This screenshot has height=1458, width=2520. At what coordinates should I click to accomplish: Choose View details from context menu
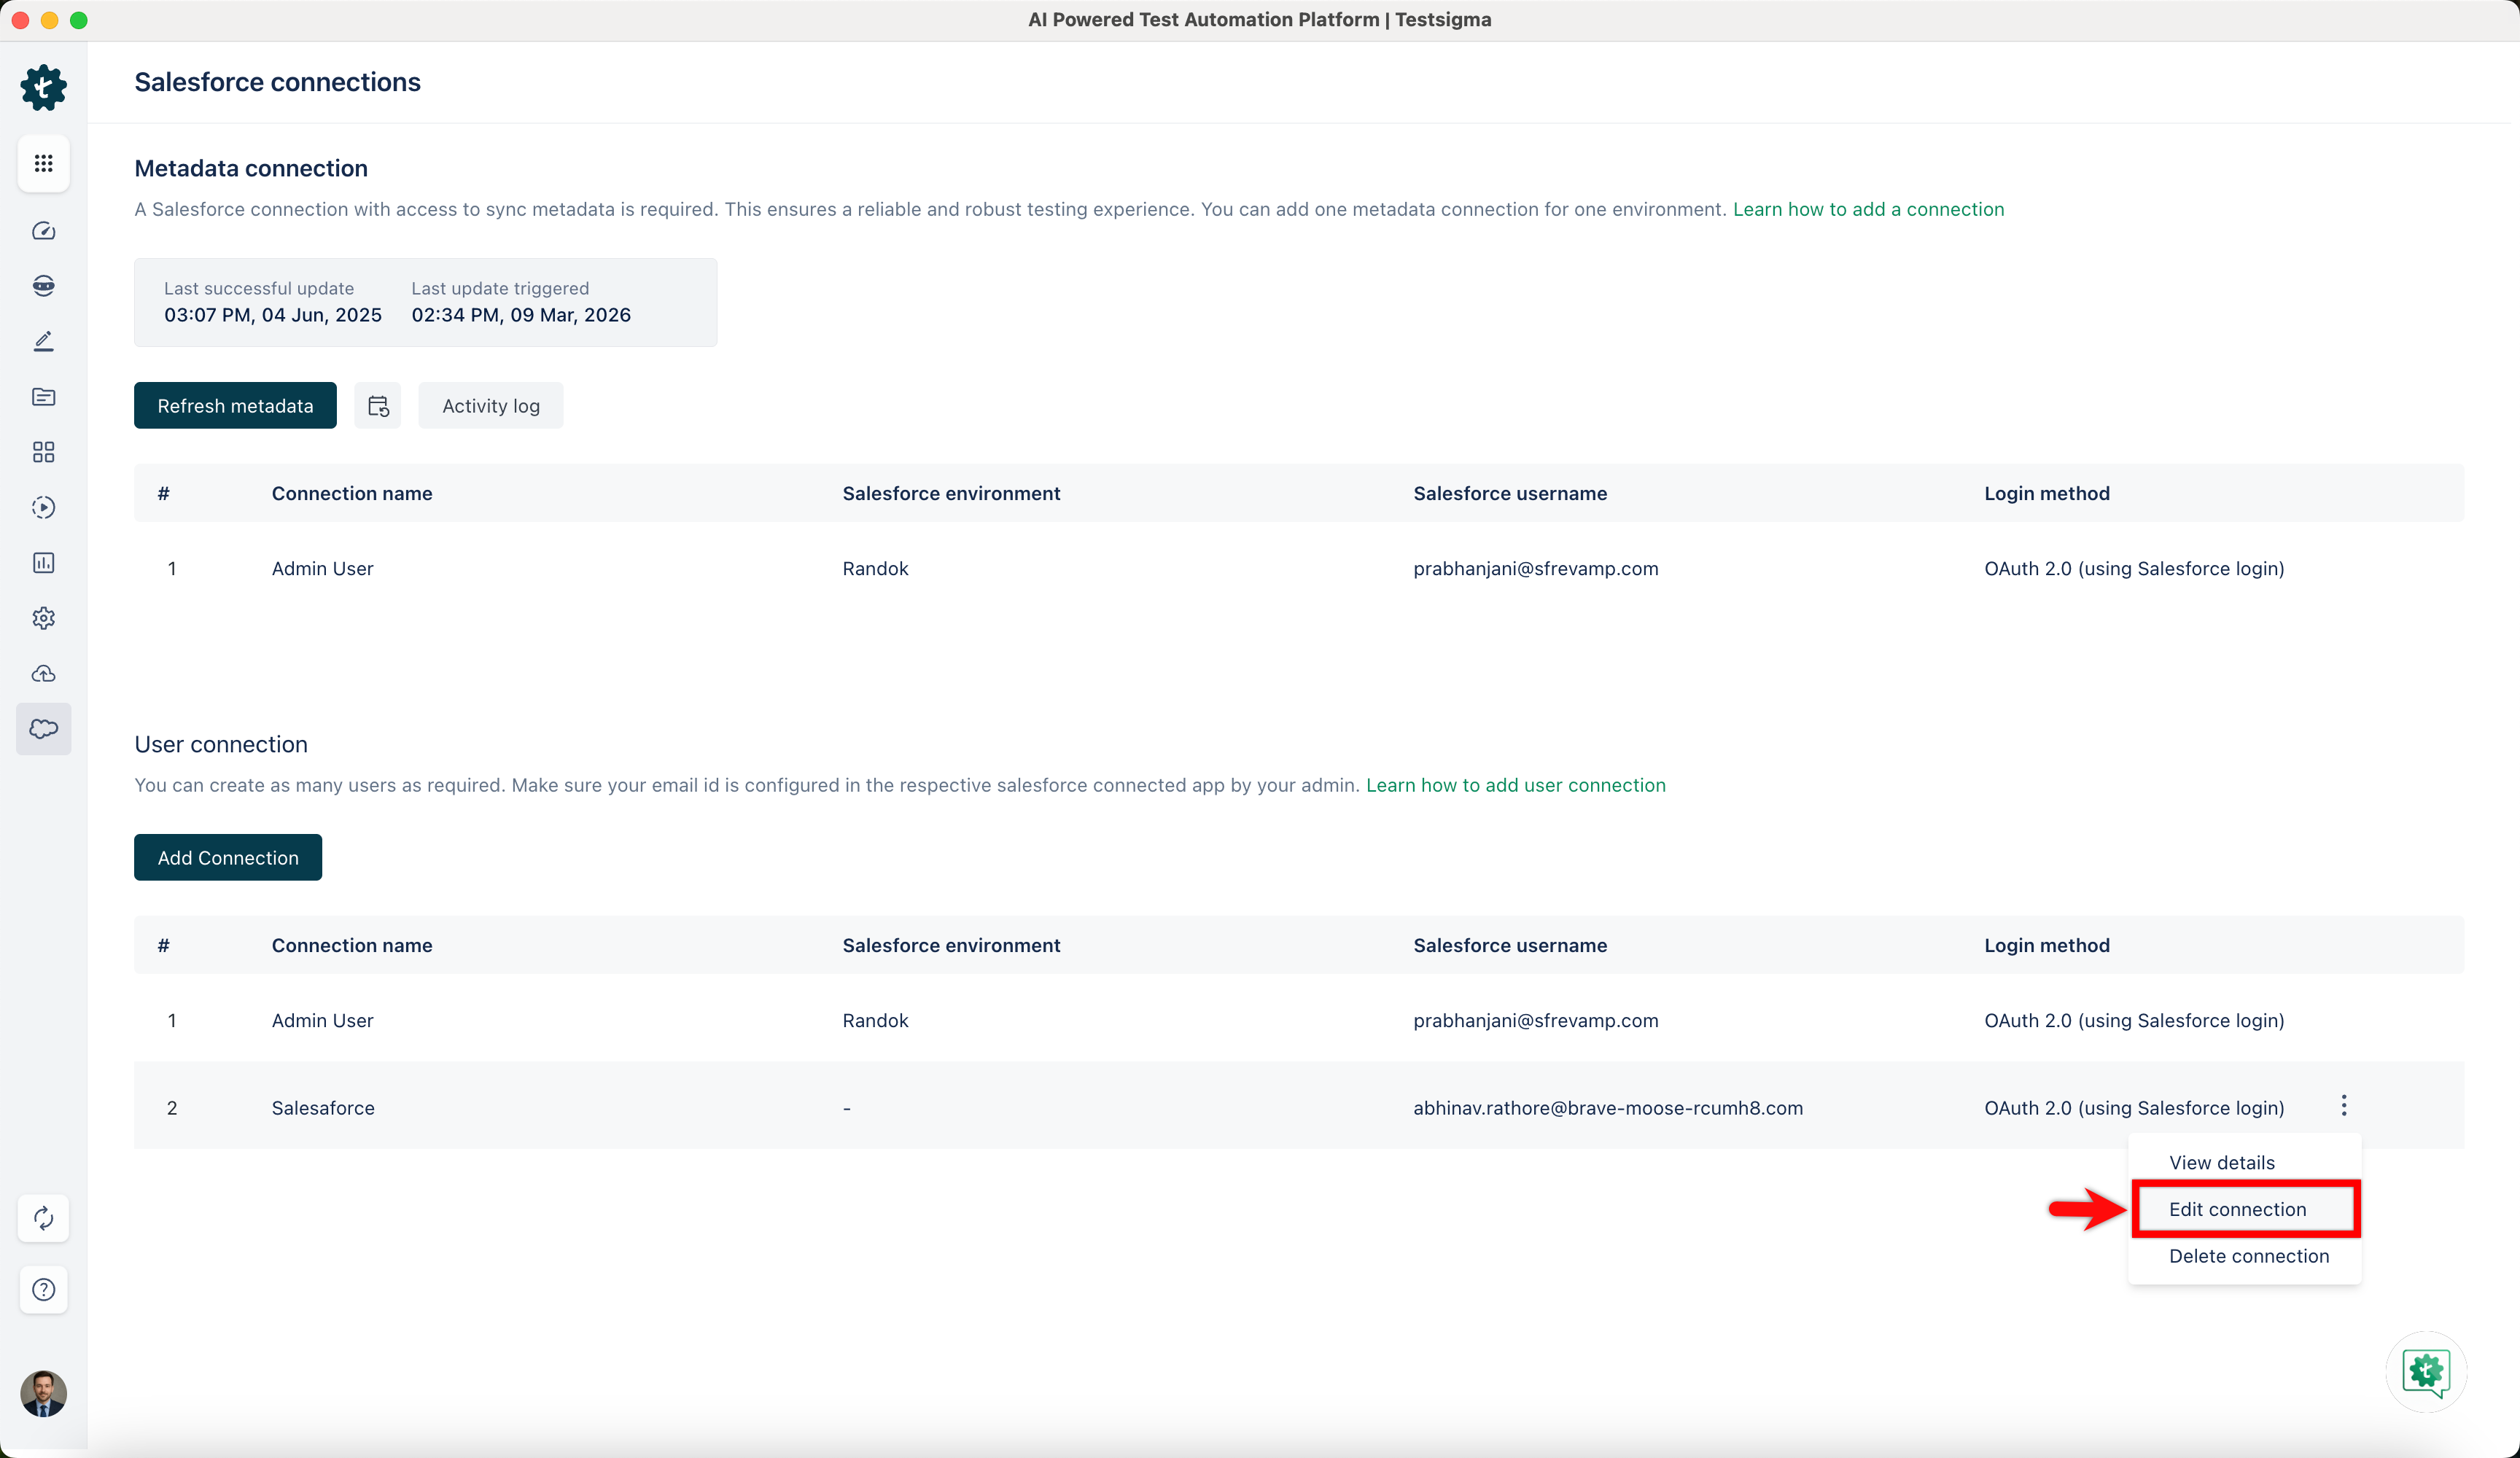click(x=2221, y=1162)
